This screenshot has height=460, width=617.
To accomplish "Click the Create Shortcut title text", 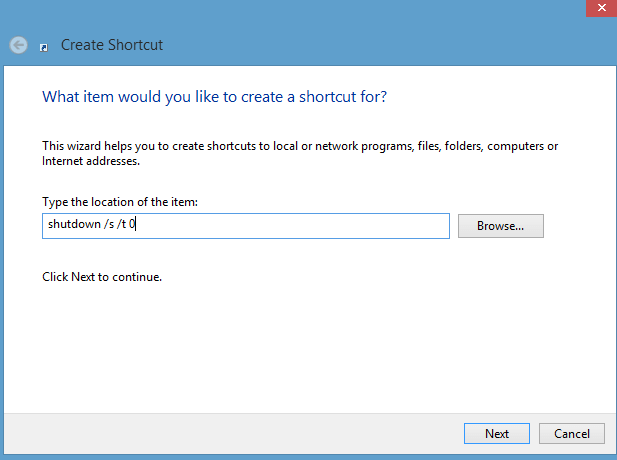I will click(x=112, y=45).
